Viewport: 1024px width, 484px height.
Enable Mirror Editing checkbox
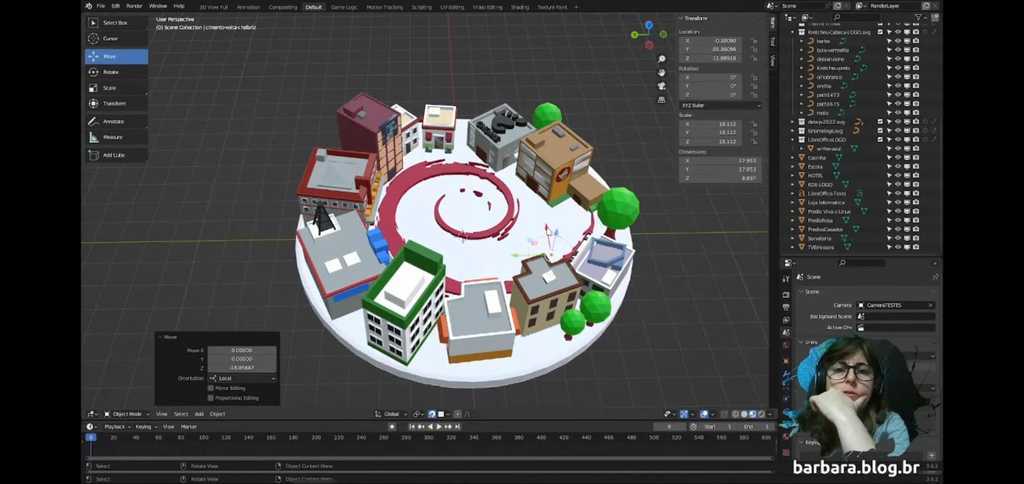coord(210,388)
